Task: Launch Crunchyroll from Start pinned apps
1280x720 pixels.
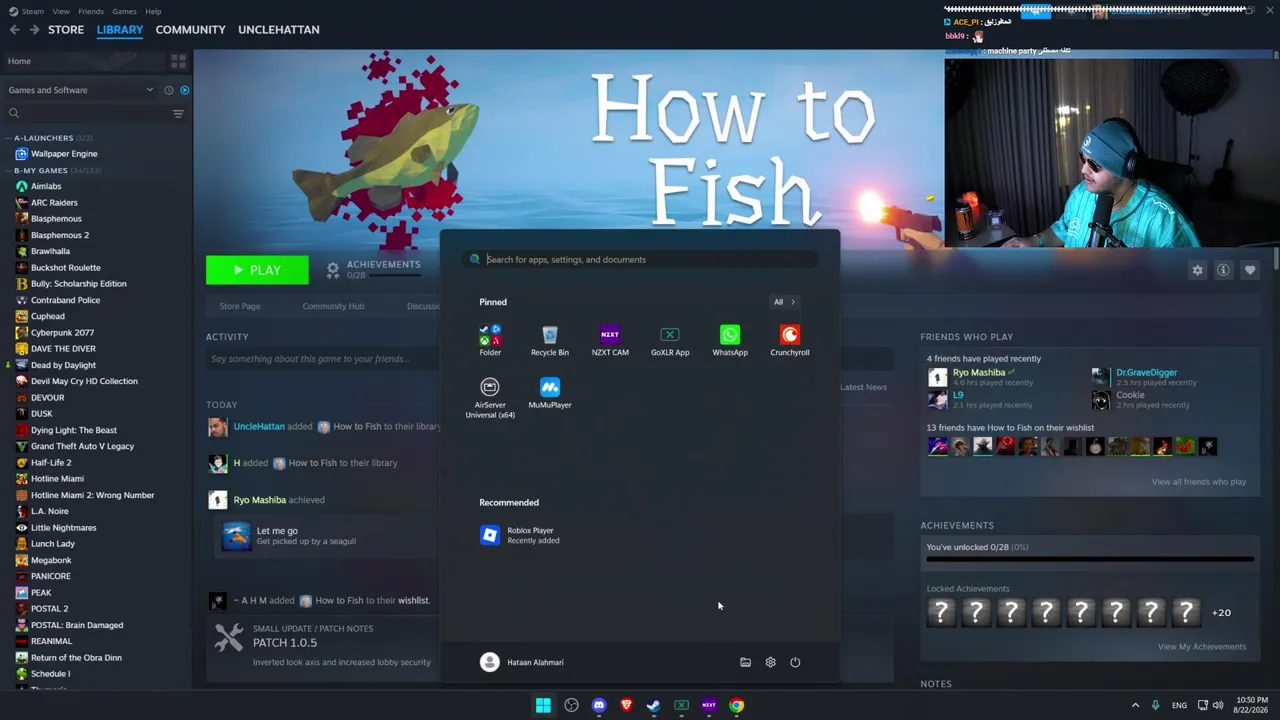Action: [790, 340]
